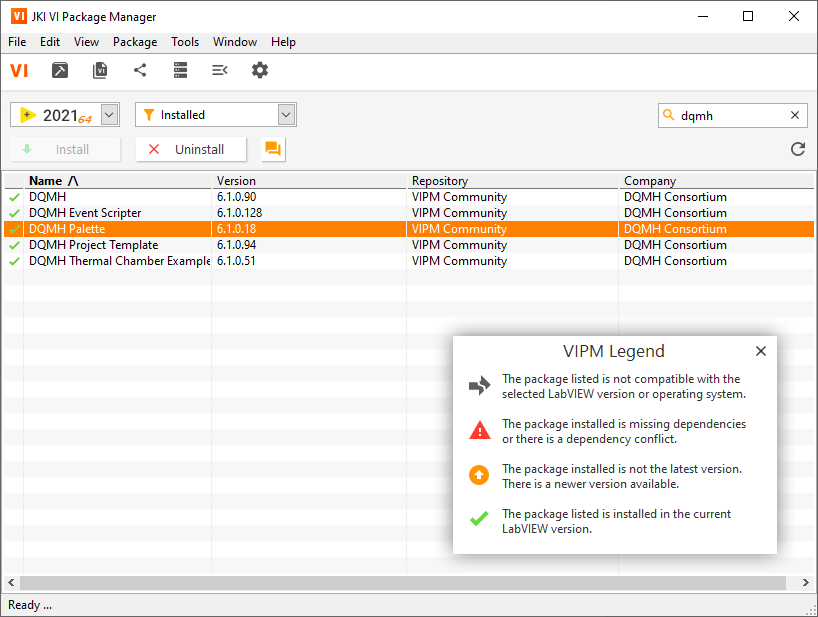Click the orange upgrade arrow icon in legend
Image resolution: width=818 pixels, height=617 pixels.
(479, 475)
